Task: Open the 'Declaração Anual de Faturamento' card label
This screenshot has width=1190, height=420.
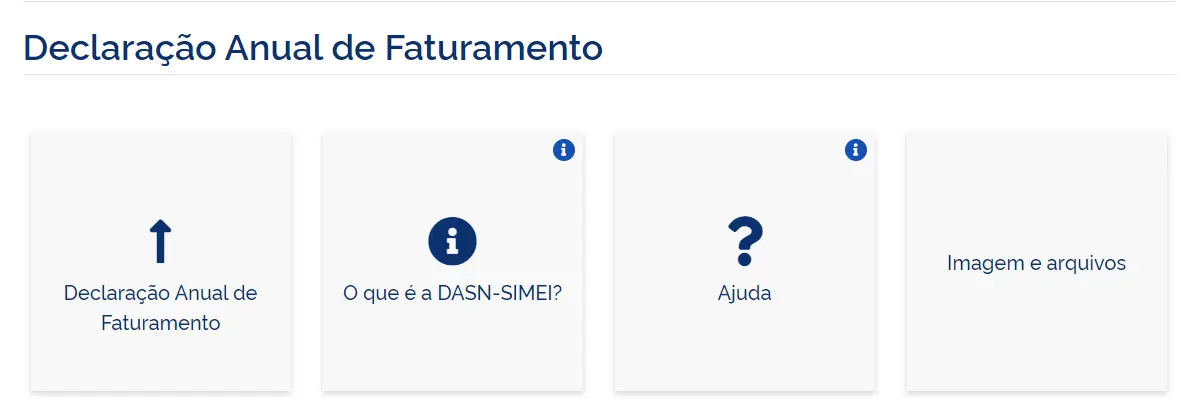Action: (160, 308)
